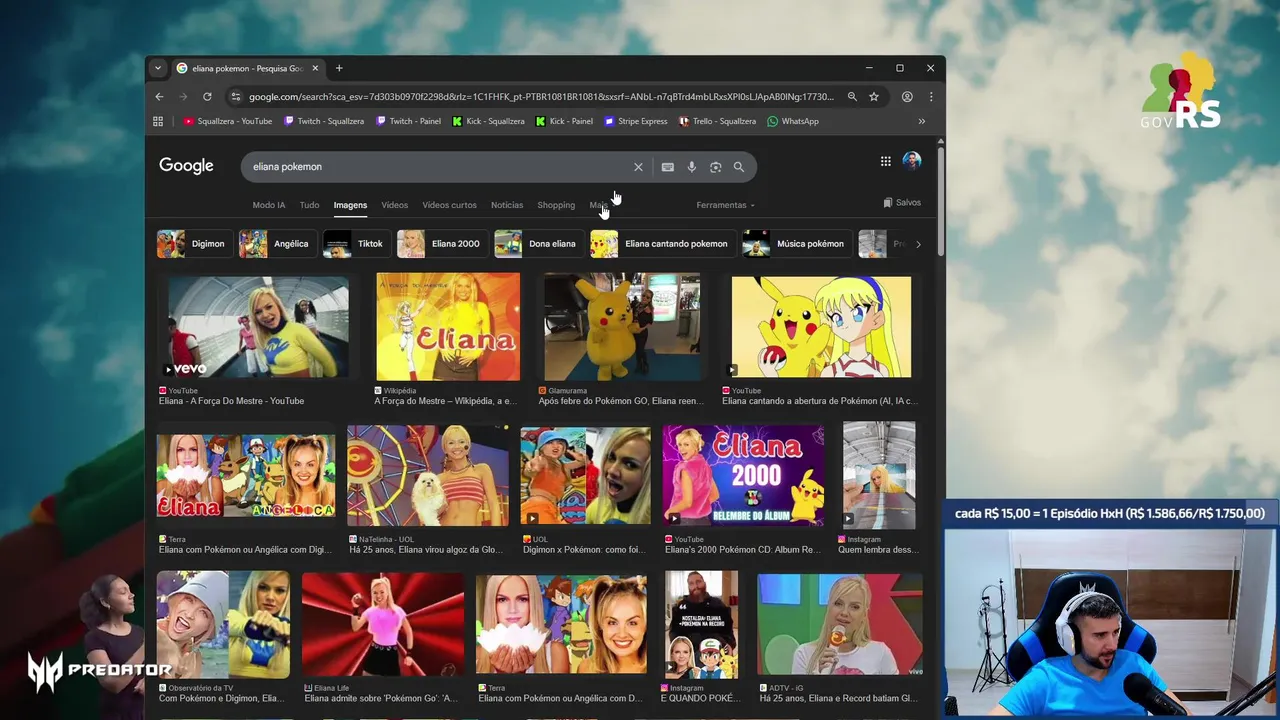
Task: Open the Kick - Squallzera bookmark
Action: [x=488, y=121]
